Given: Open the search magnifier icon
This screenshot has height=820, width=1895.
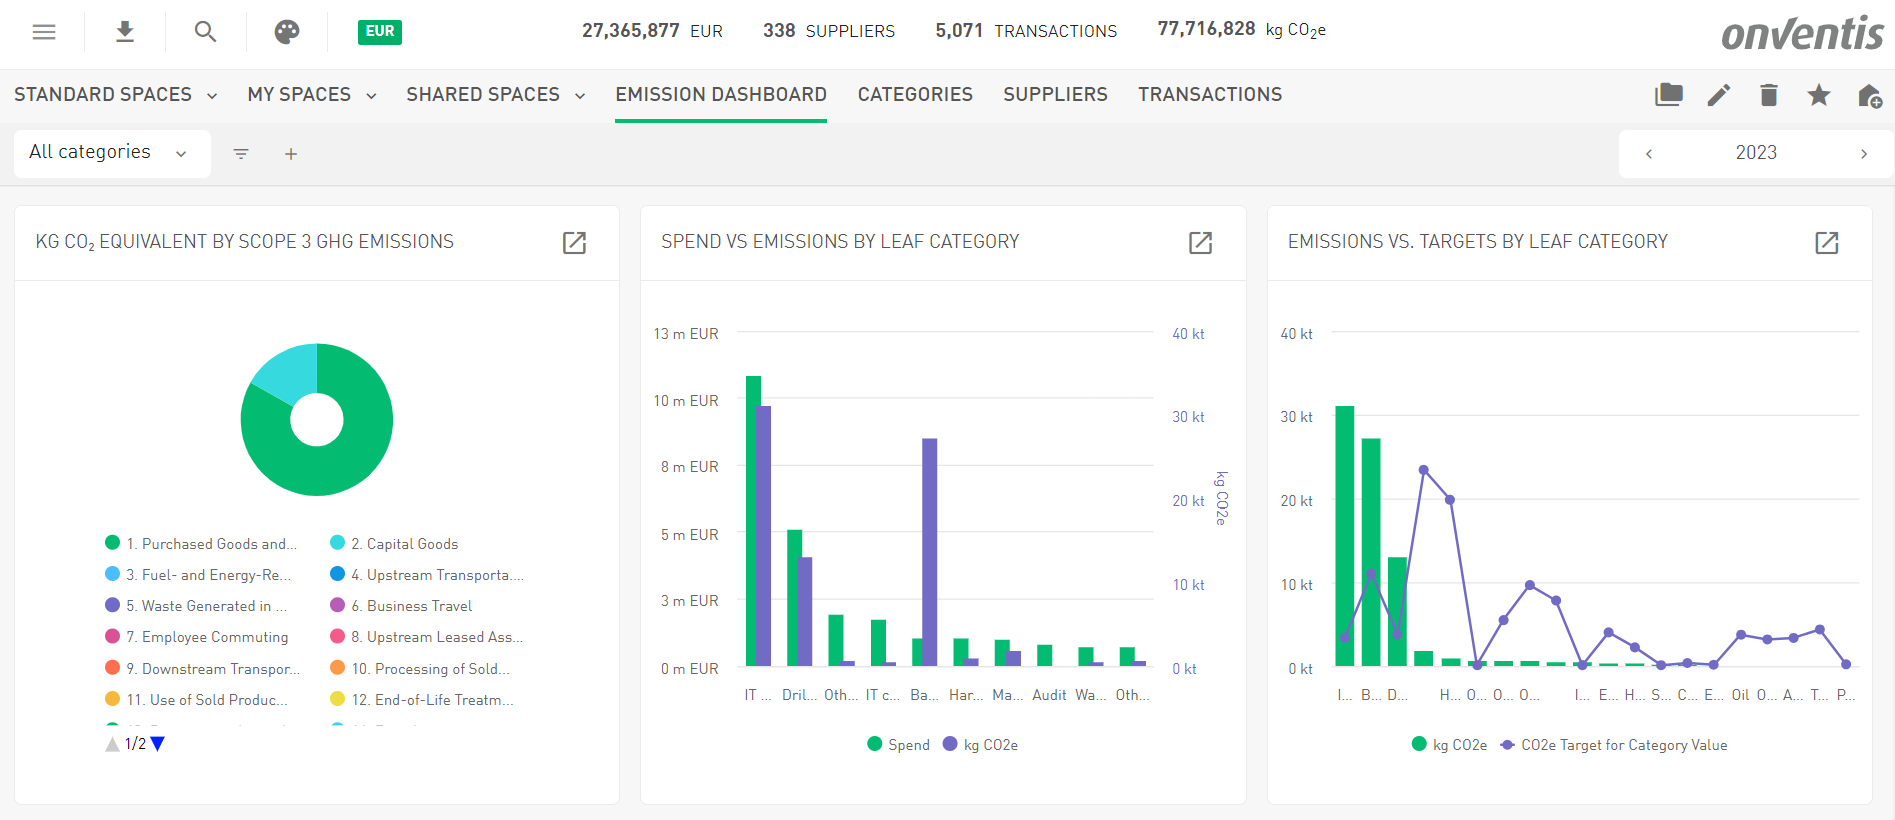Looking at the screenshot, I should pyautogui.click(x=205, y=32).
